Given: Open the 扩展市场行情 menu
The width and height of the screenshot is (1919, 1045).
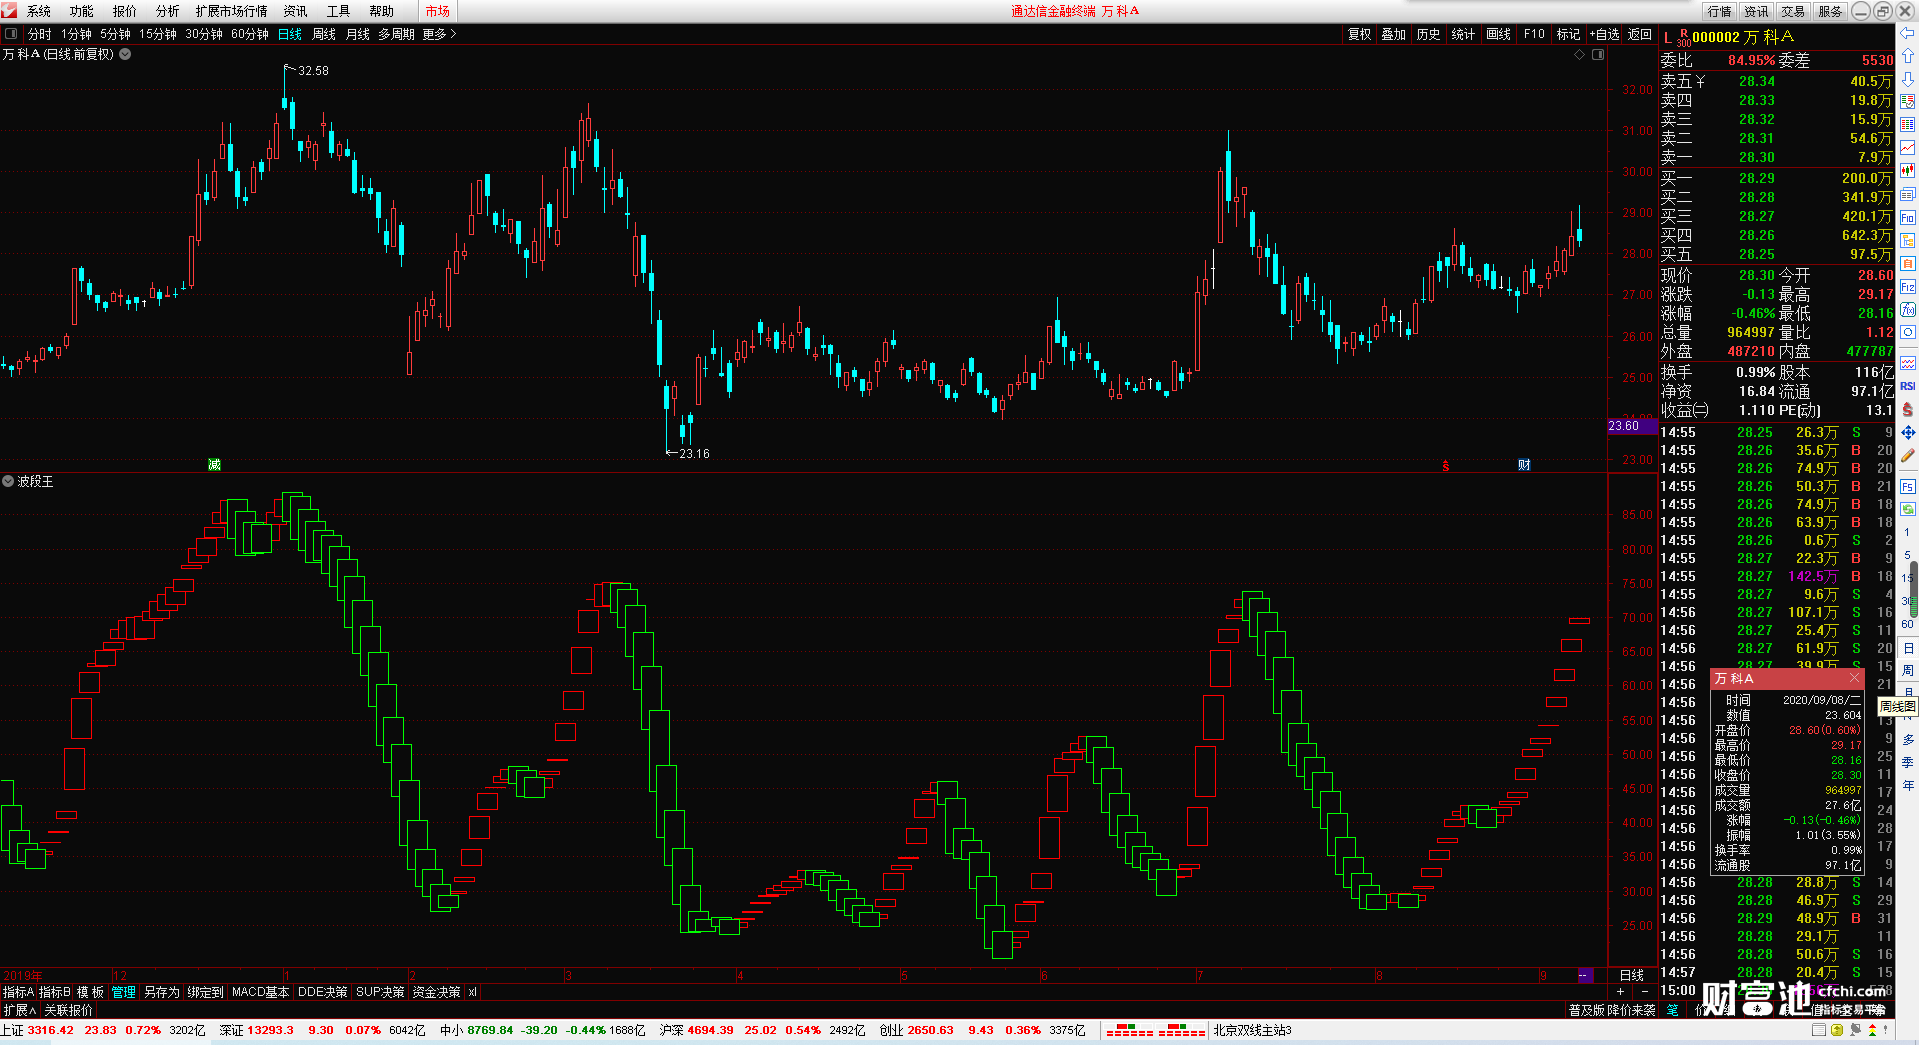Looking at the screenshot, I should (x=231, y=11).
